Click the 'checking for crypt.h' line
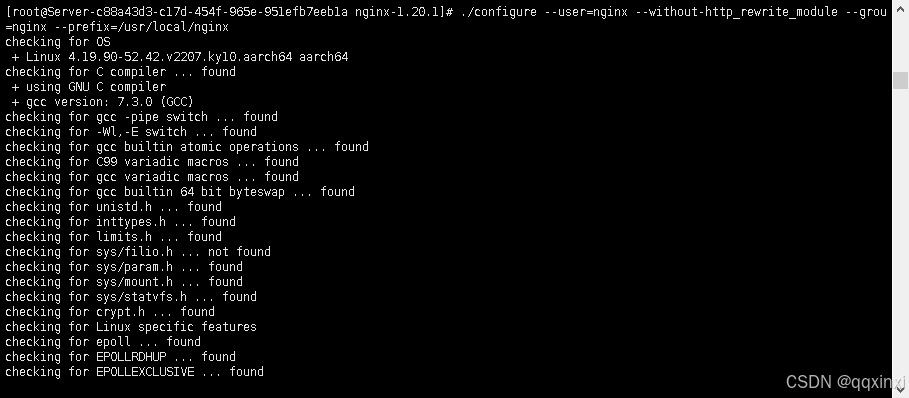 tap(110, 312)
